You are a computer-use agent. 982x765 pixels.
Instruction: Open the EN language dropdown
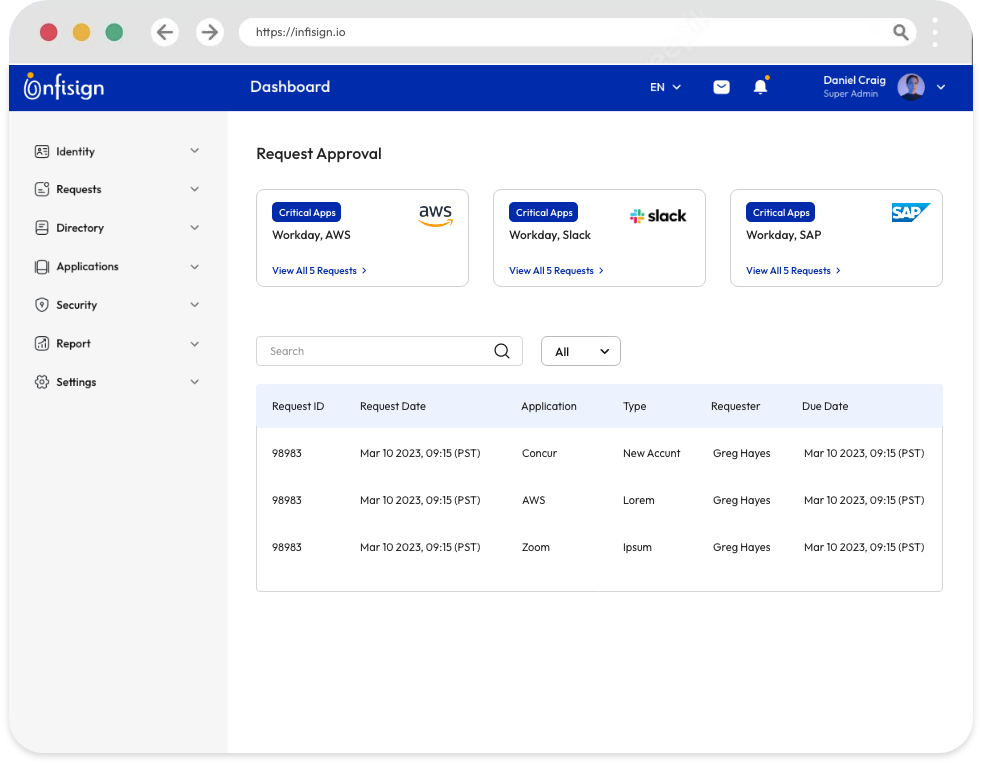(664, 87)
